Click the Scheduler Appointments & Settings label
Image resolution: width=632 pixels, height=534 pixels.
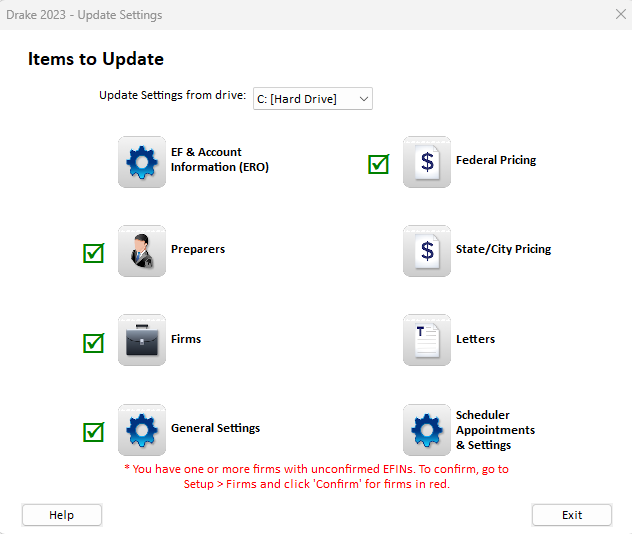[x=495, y=430]
